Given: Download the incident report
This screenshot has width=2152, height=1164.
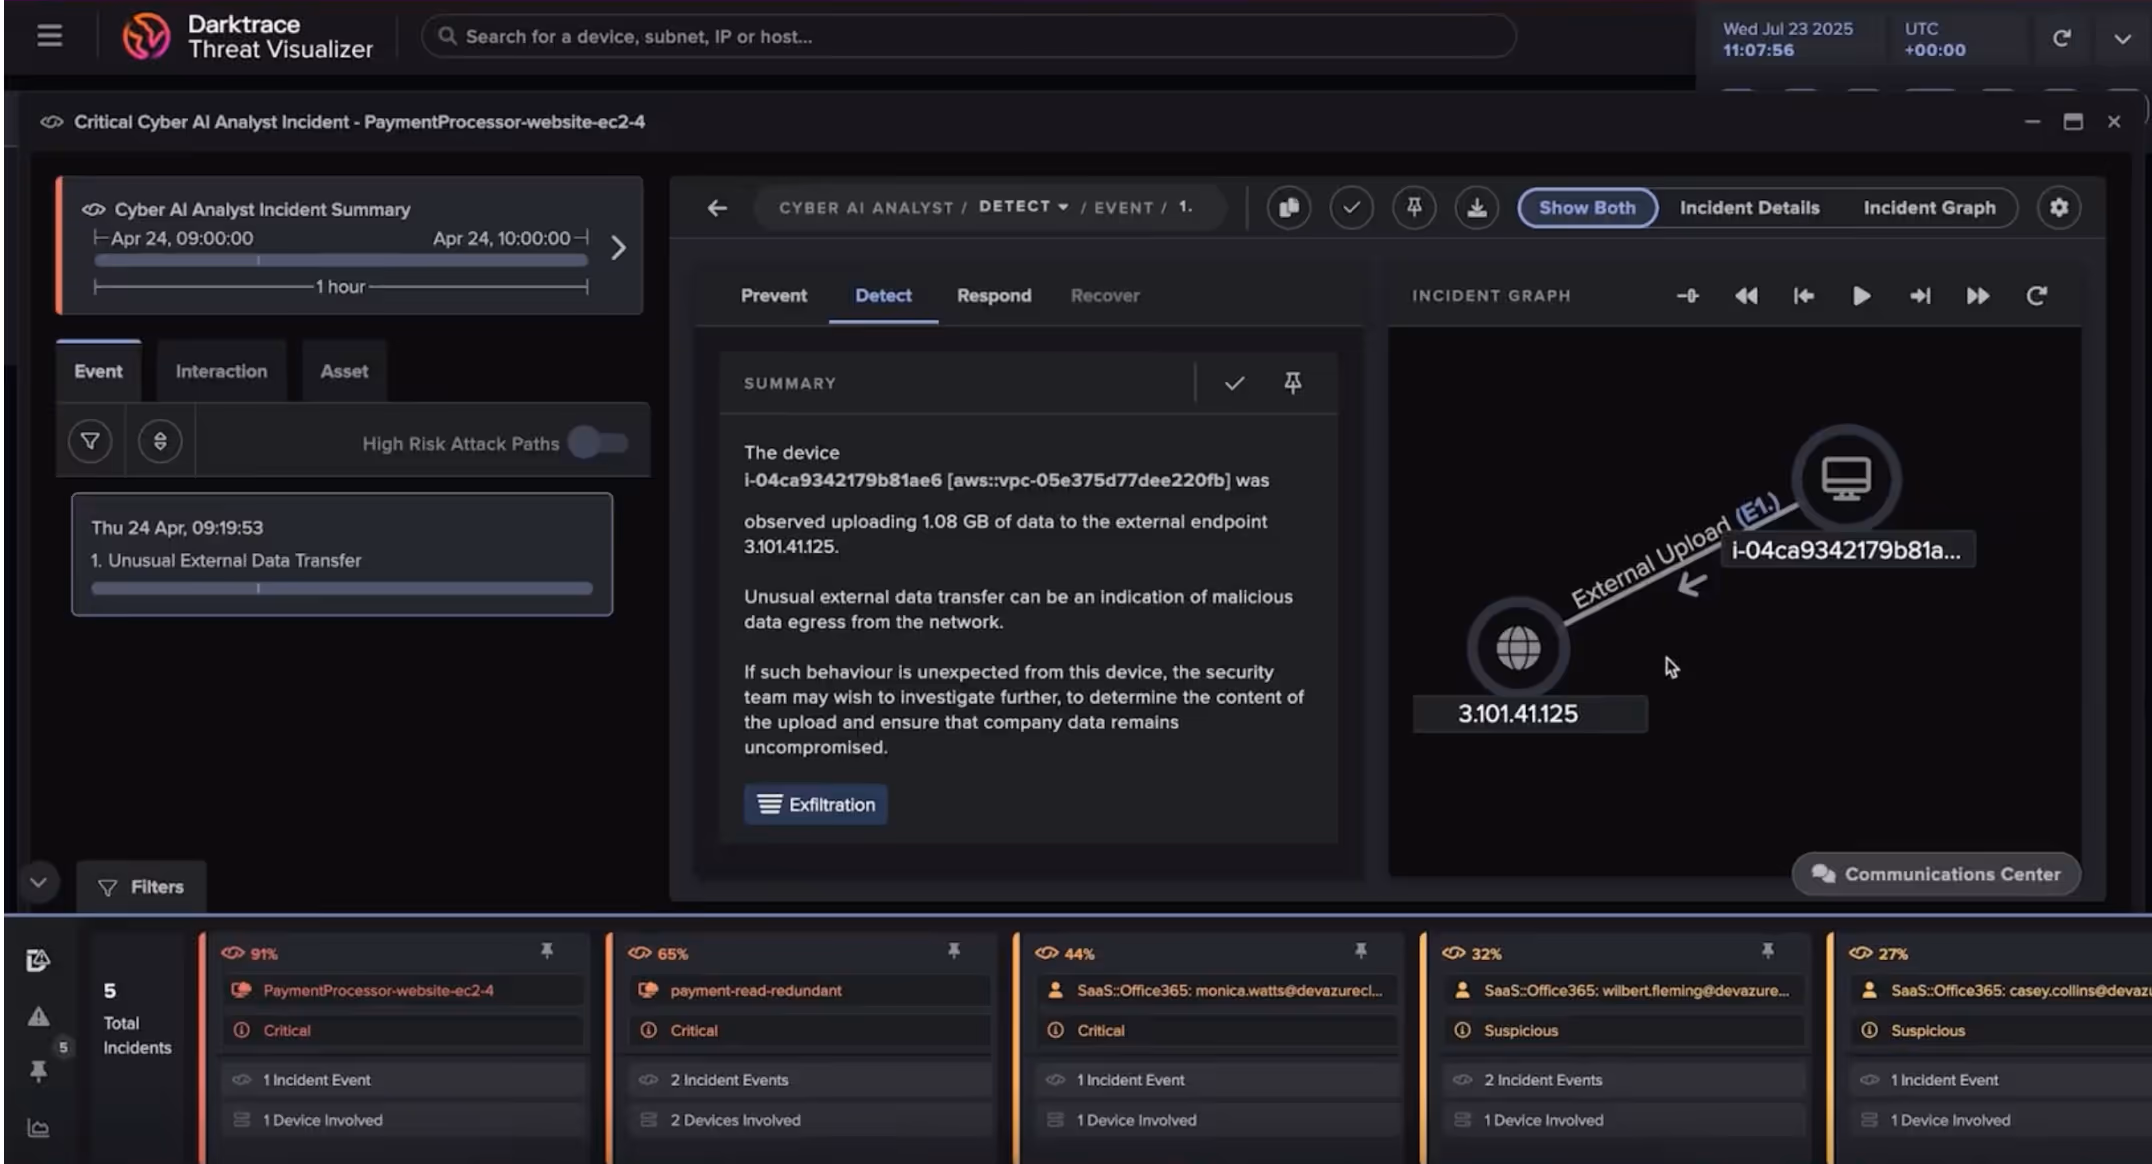Looking at the screenshot, I should click(x=1476, y=208).
